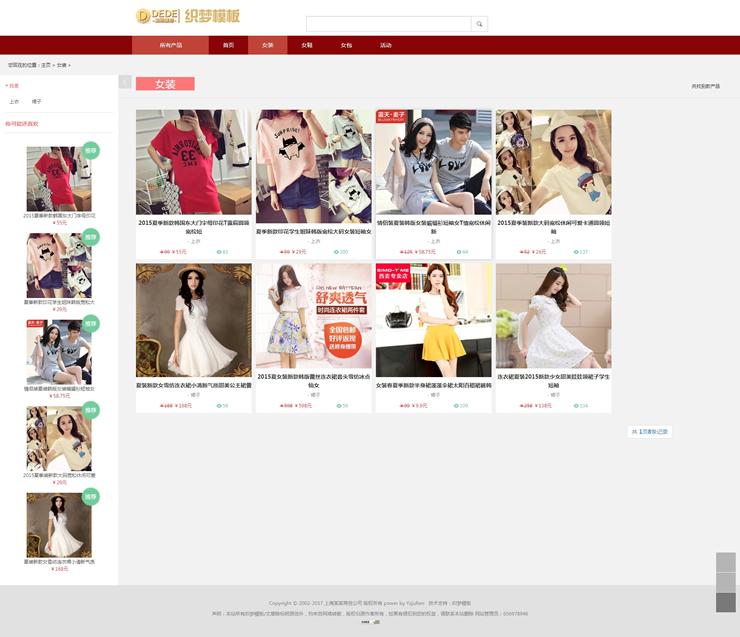Collapse sidebar using the gray arrow button
740x637 pixels.
click(125, 82)
